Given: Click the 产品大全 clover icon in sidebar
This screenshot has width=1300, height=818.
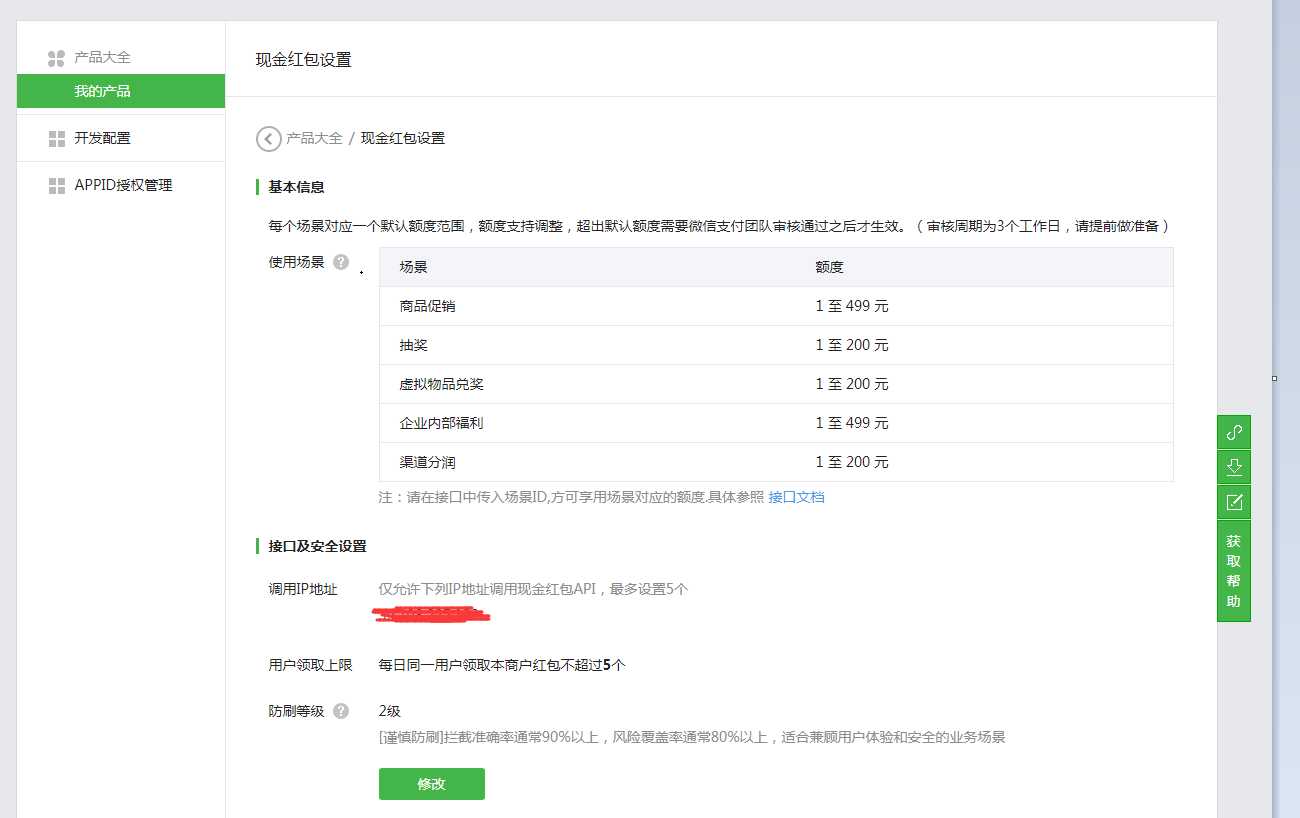Looking at the screenshot, I should (56, 58).
